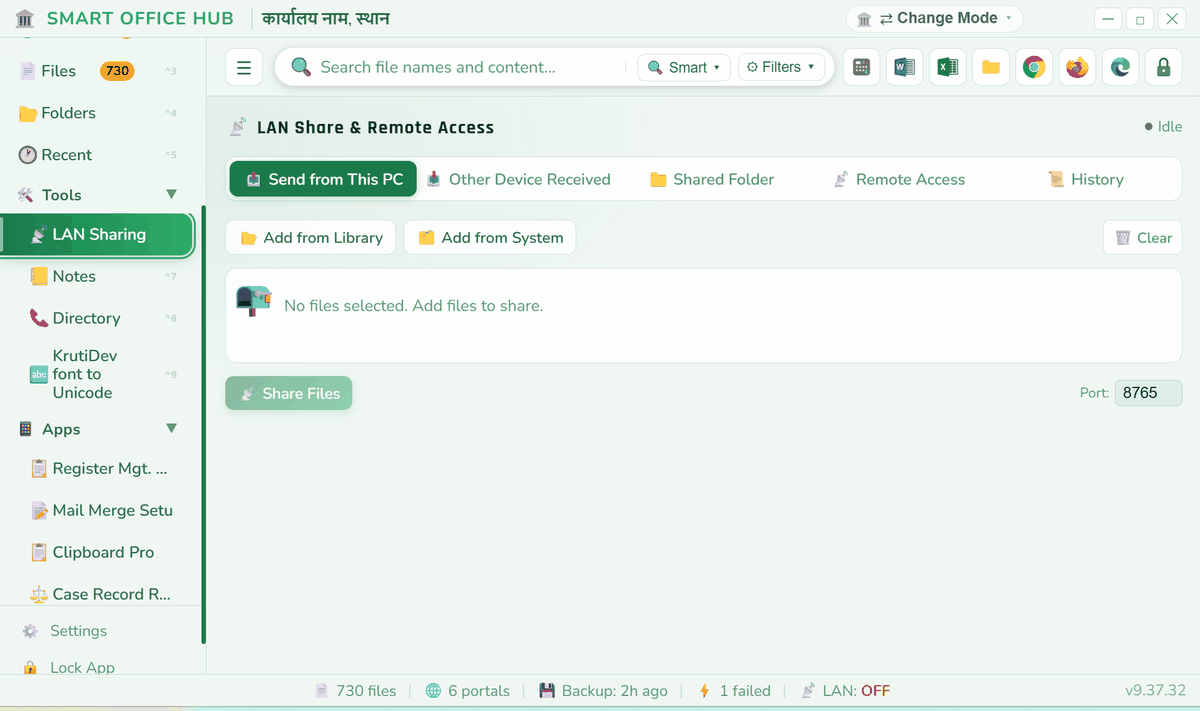Open the yellow folder toolbar icon

(991, 67)
